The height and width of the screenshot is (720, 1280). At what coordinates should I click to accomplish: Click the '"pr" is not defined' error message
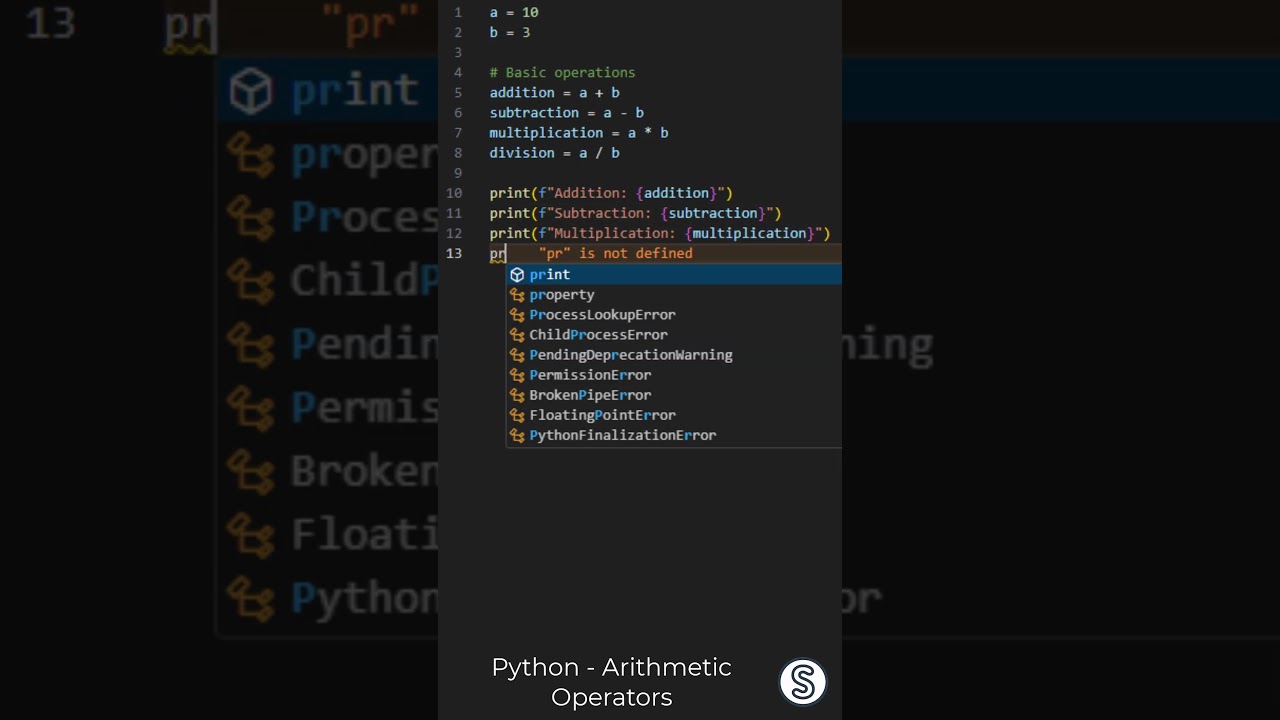[x=616, y=253]
